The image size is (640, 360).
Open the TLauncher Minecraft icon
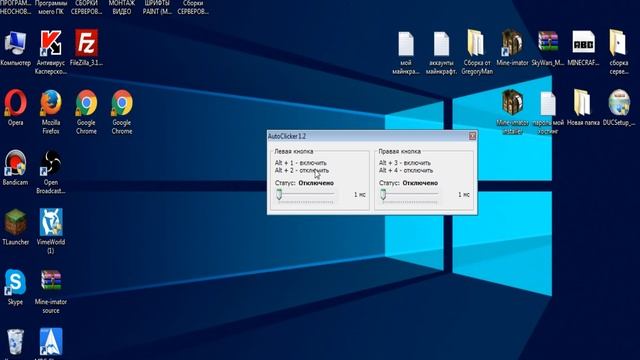[16, 222]
